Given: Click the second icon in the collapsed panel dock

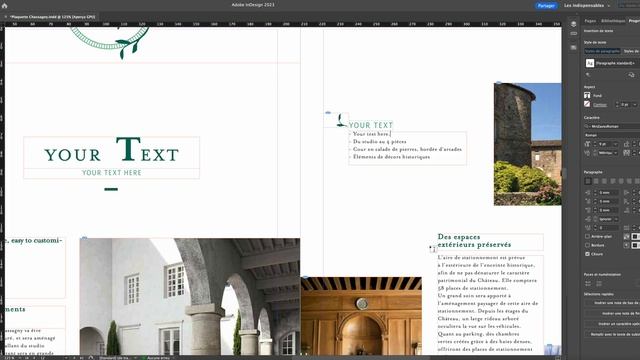Looking at the screenshot, I should [x=573, y=33].
